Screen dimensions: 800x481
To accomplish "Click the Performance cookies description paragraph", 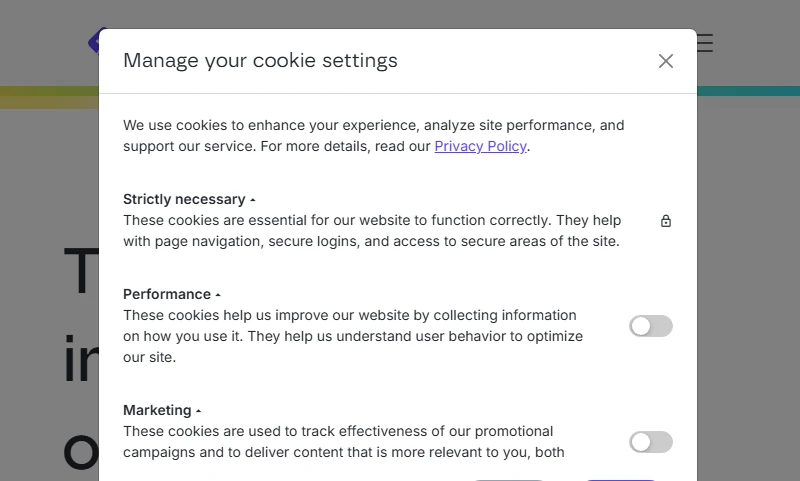I will click(x=353, y=336).
